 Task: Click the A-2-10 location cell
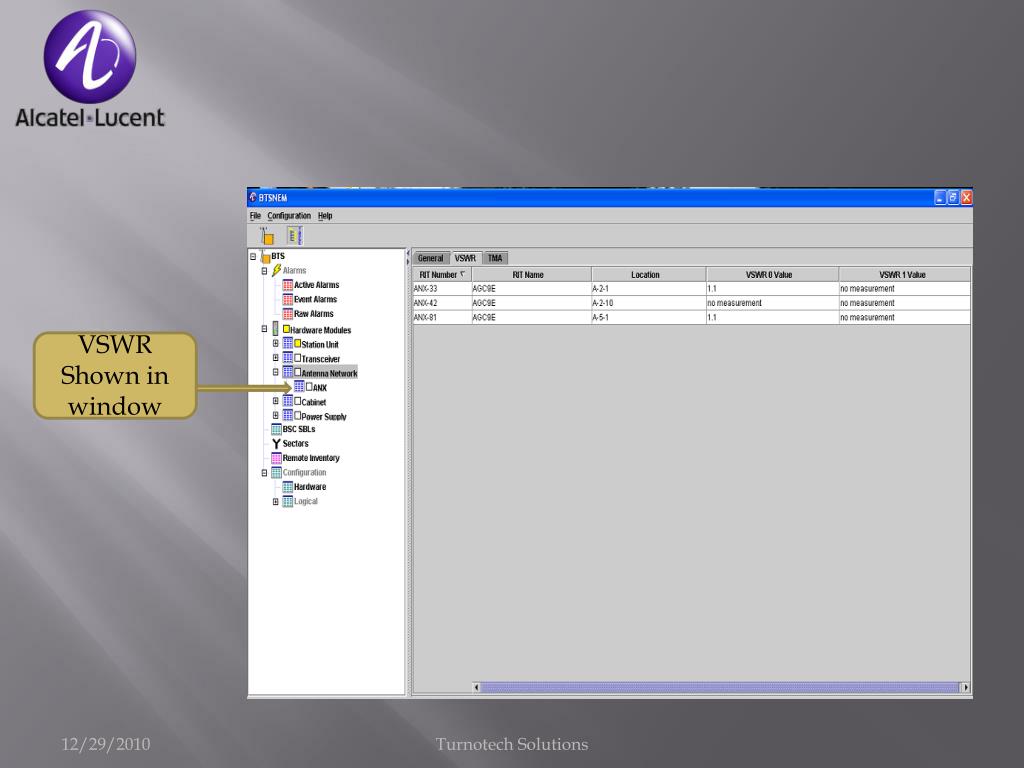pos(648,303)
